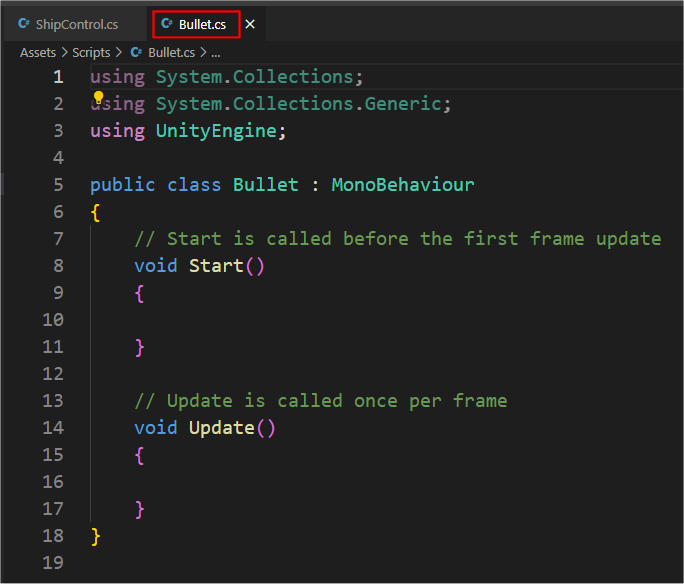Click the void keyword before Update
This screenshot has width=684, height=584.
[x=156, y=428]
